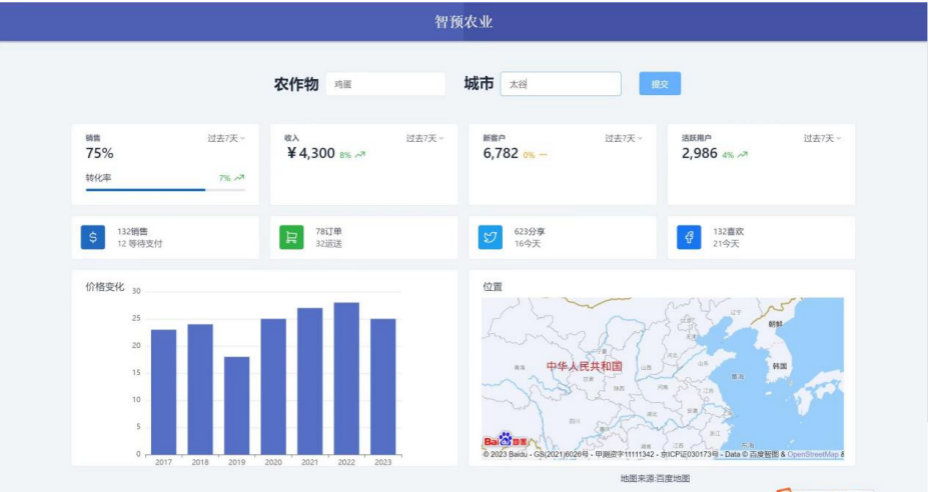The width and height of the screenshot is (930, 492).
Task: Click the 12 等待支付 text
Action: pyautogui.click(x=139, y=244)
